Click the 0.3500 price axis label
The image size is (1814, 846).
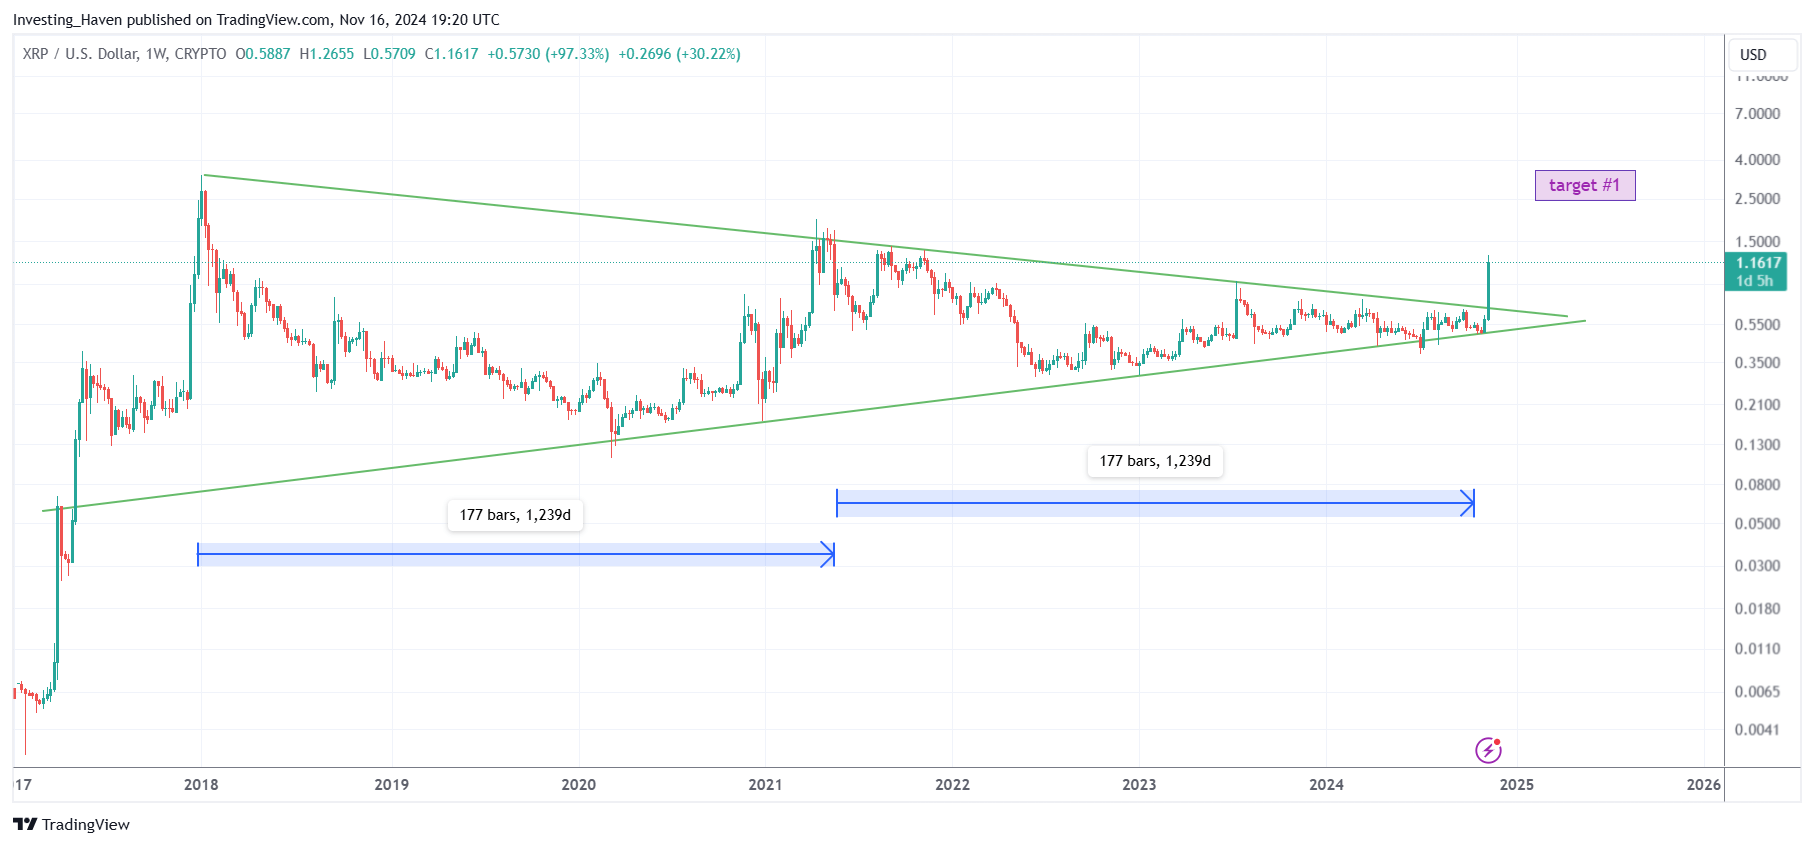coord(1758,363)
